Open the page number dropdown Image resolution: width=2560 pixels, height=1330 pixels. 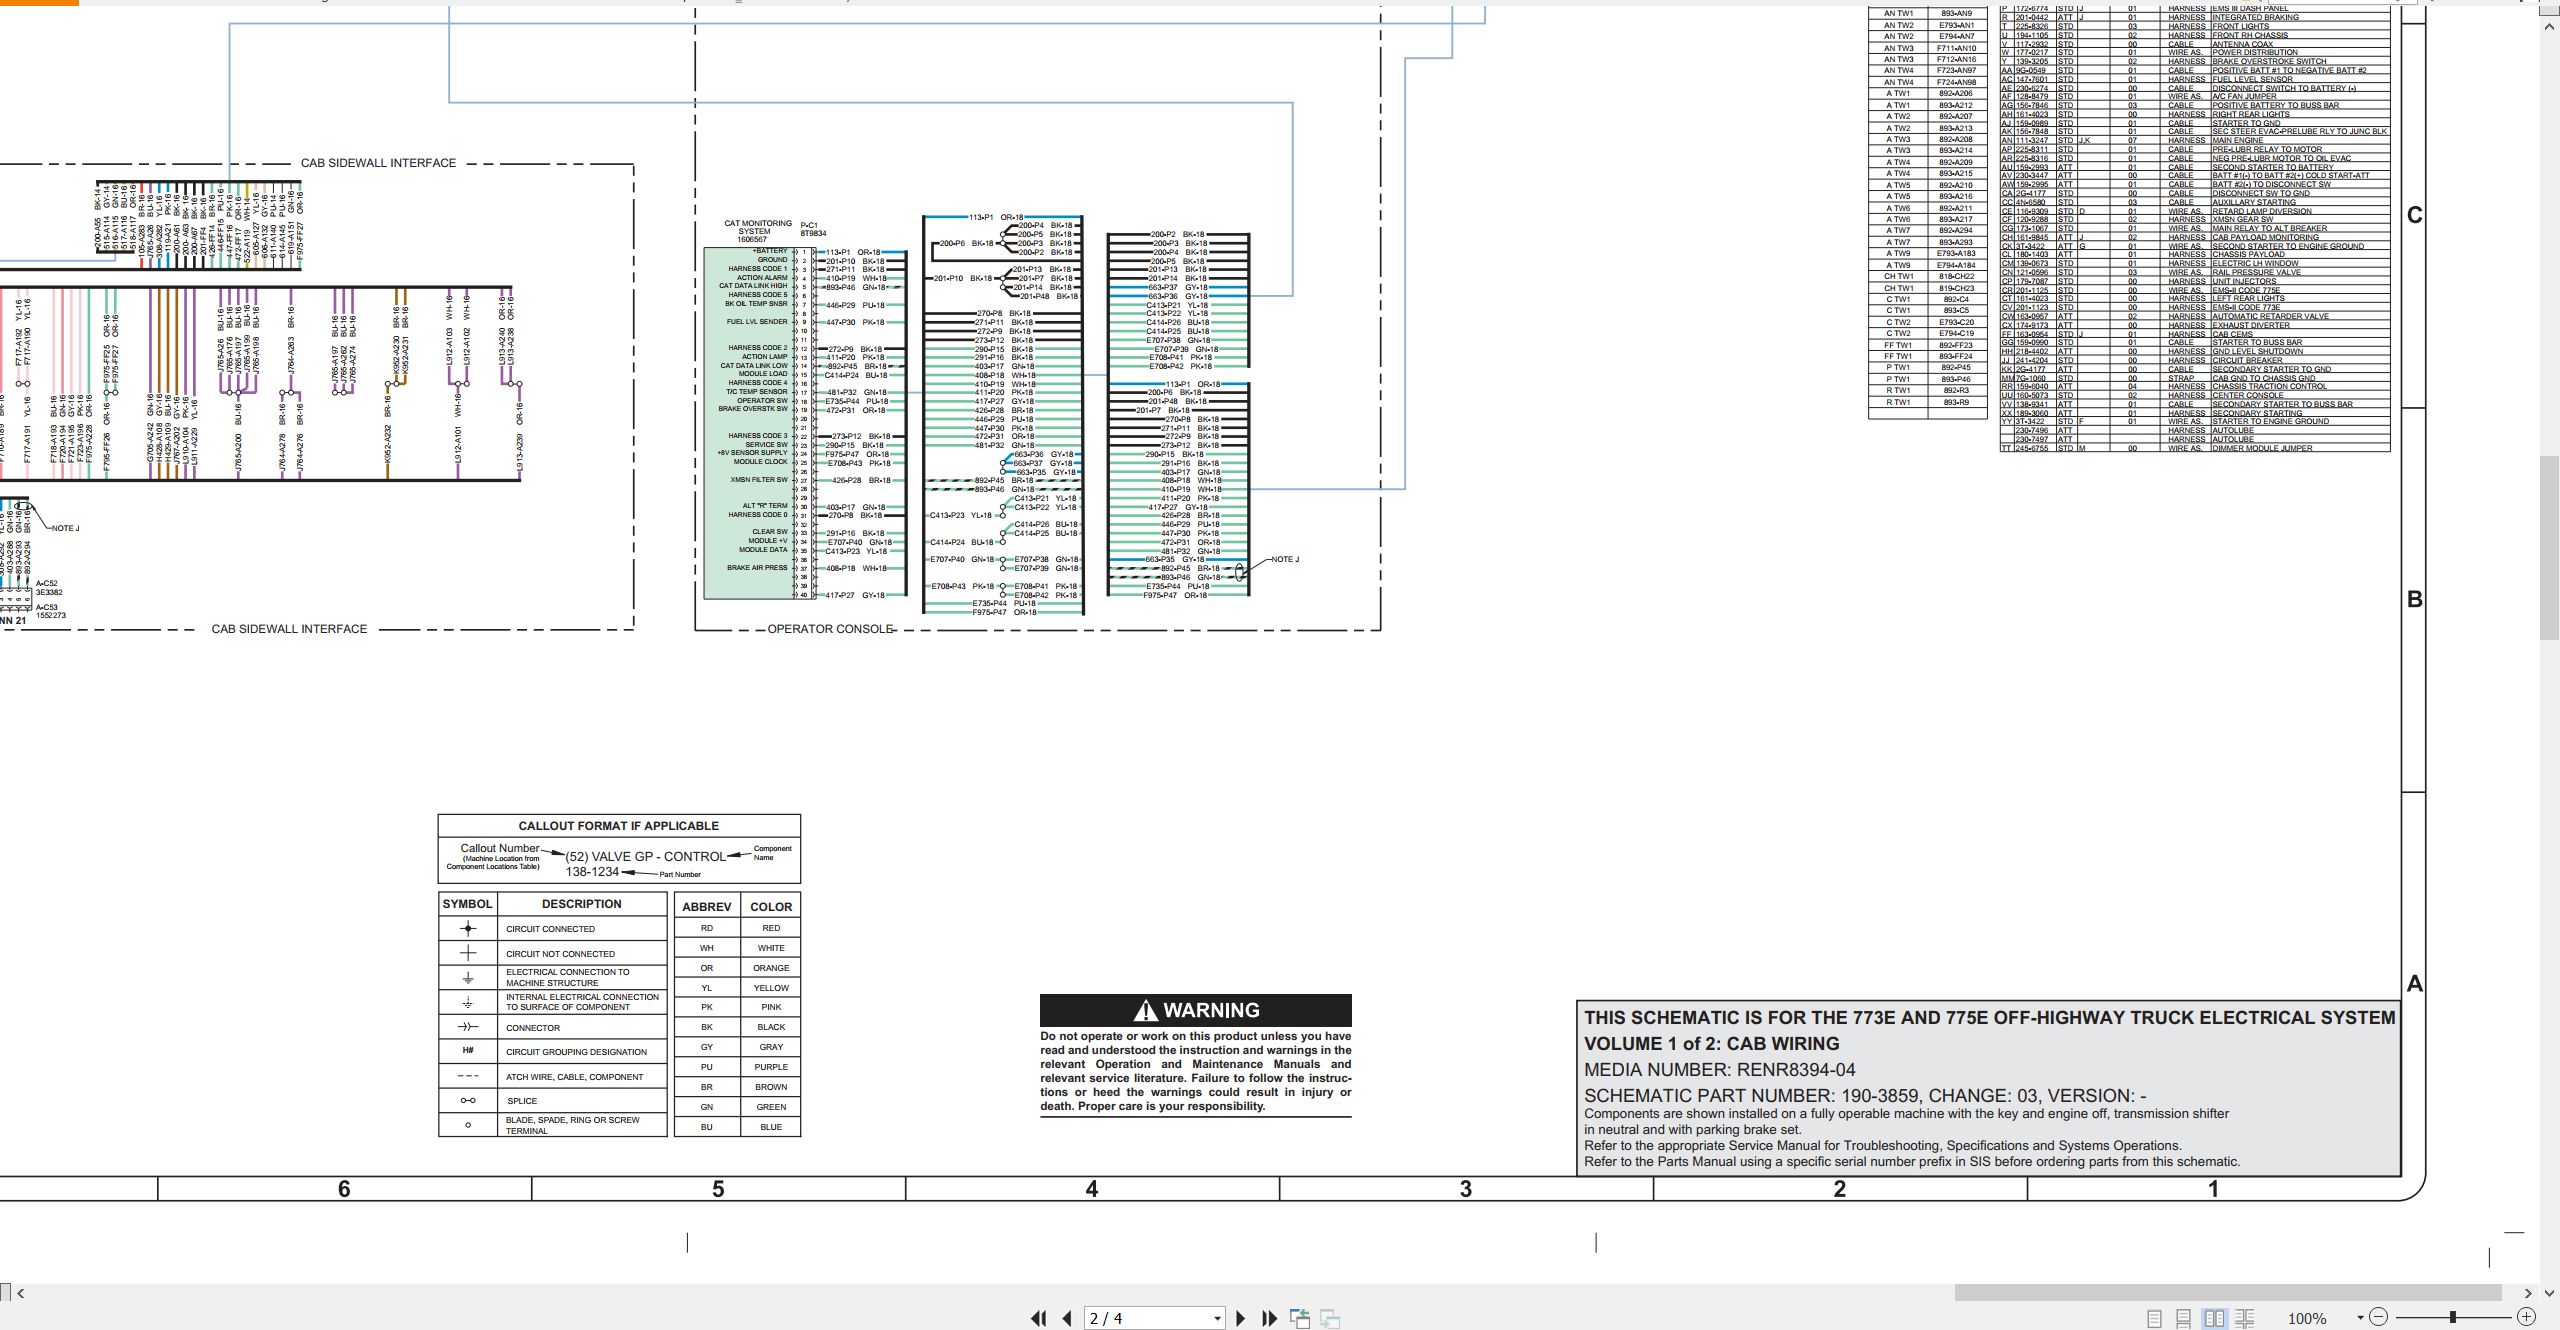coord(1217,1319)
